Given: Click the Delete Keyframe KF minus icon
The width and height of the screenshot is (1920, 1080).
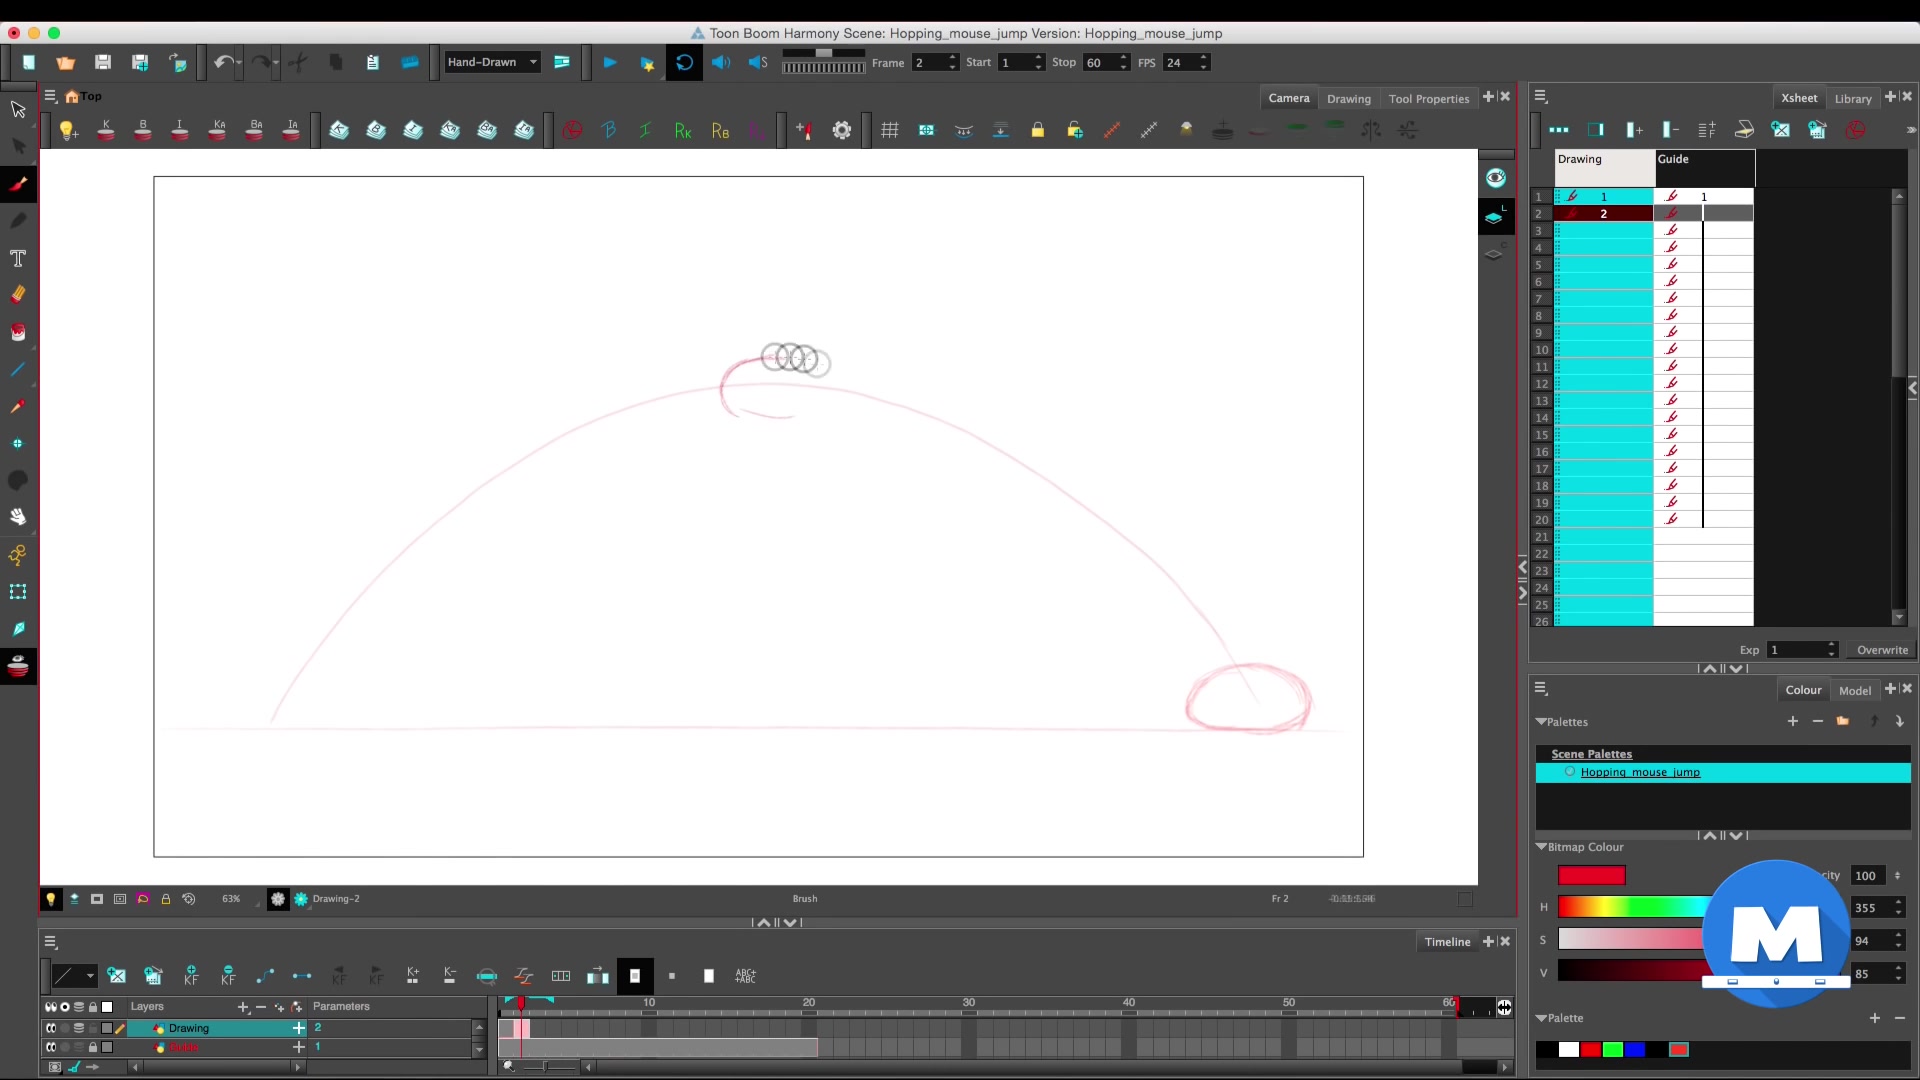Looking at the screenshot, I should (228, 976).
